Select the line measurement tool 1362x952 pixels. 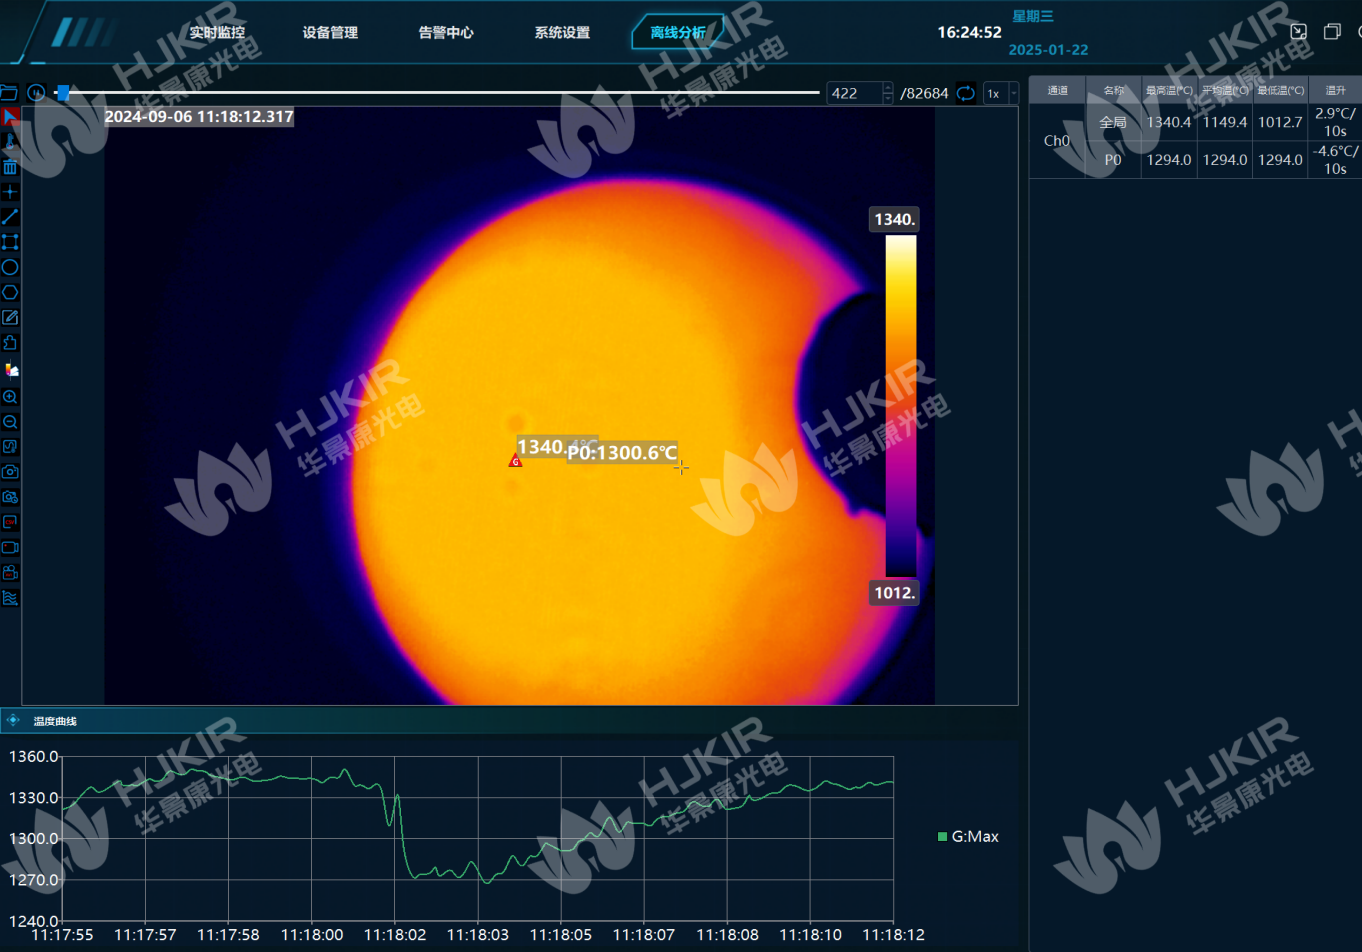pos(10,217)
